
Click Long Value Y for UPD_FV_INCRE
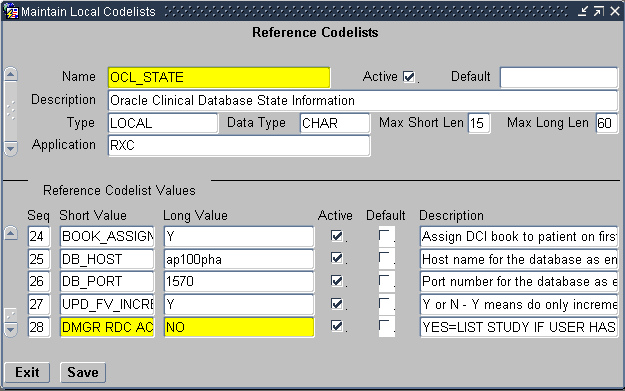point(239,305)
